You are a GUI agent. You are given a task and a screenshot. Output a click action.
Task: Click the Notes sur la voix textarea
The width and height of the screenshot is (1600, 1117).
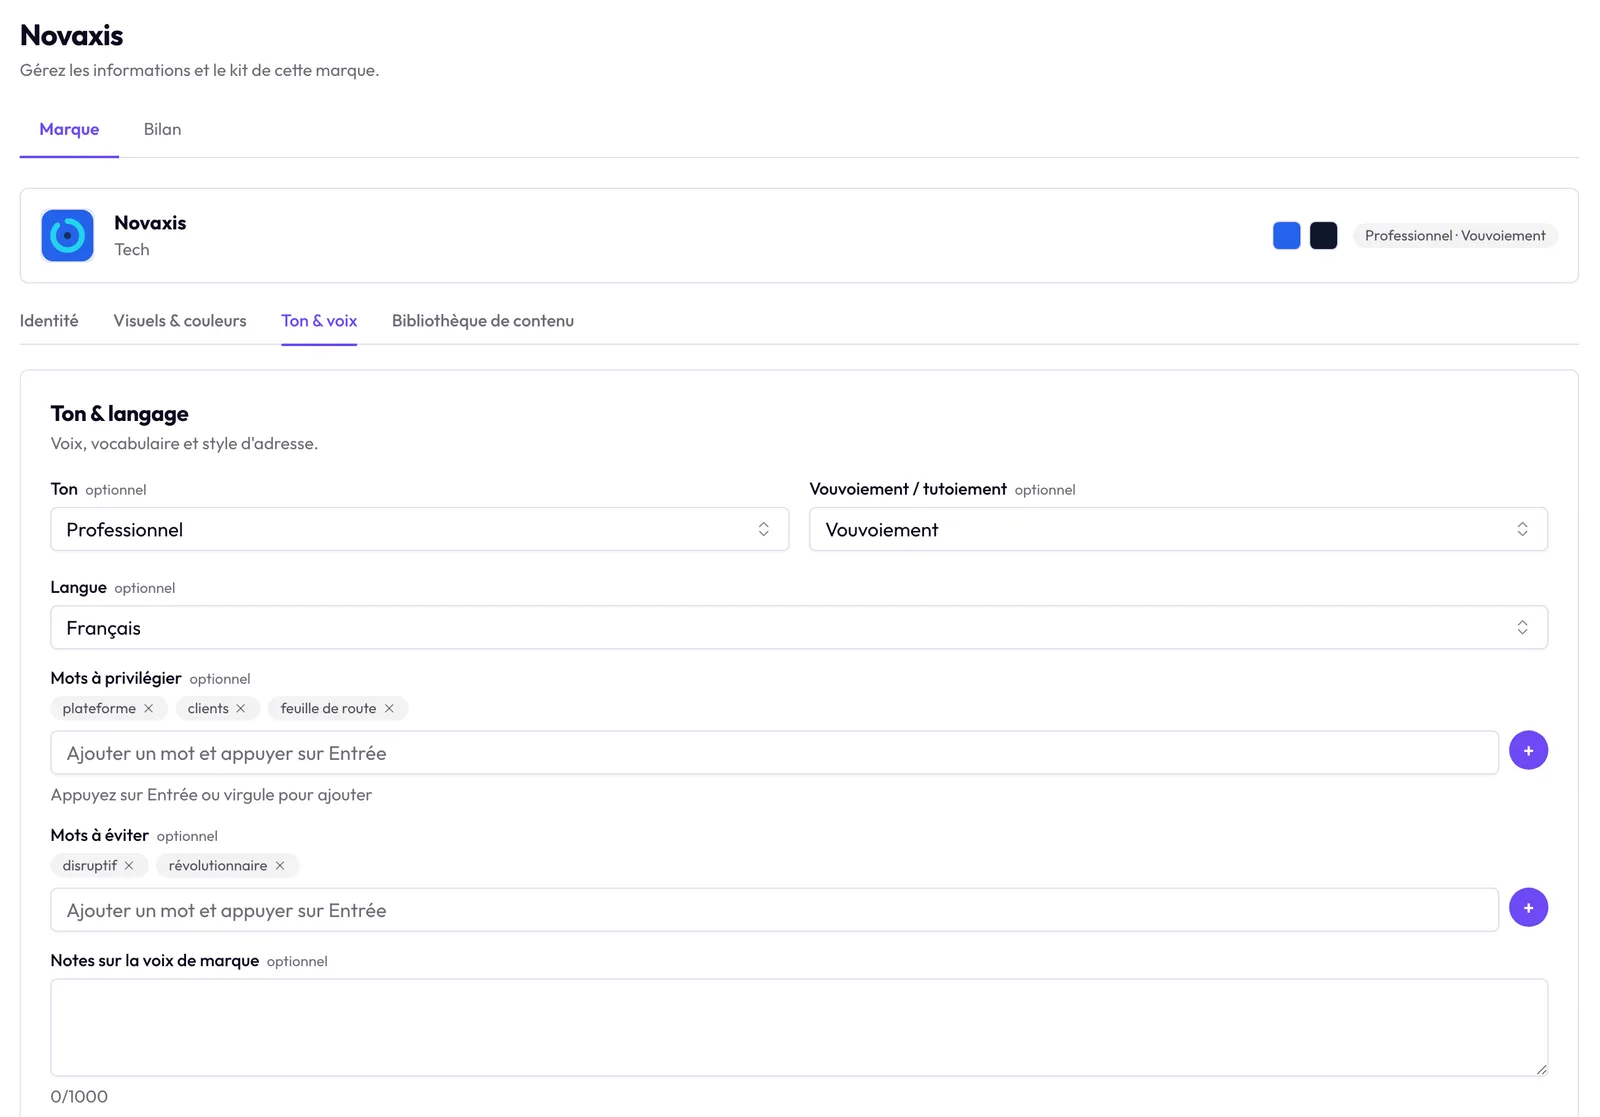[x=799, y=1027]
